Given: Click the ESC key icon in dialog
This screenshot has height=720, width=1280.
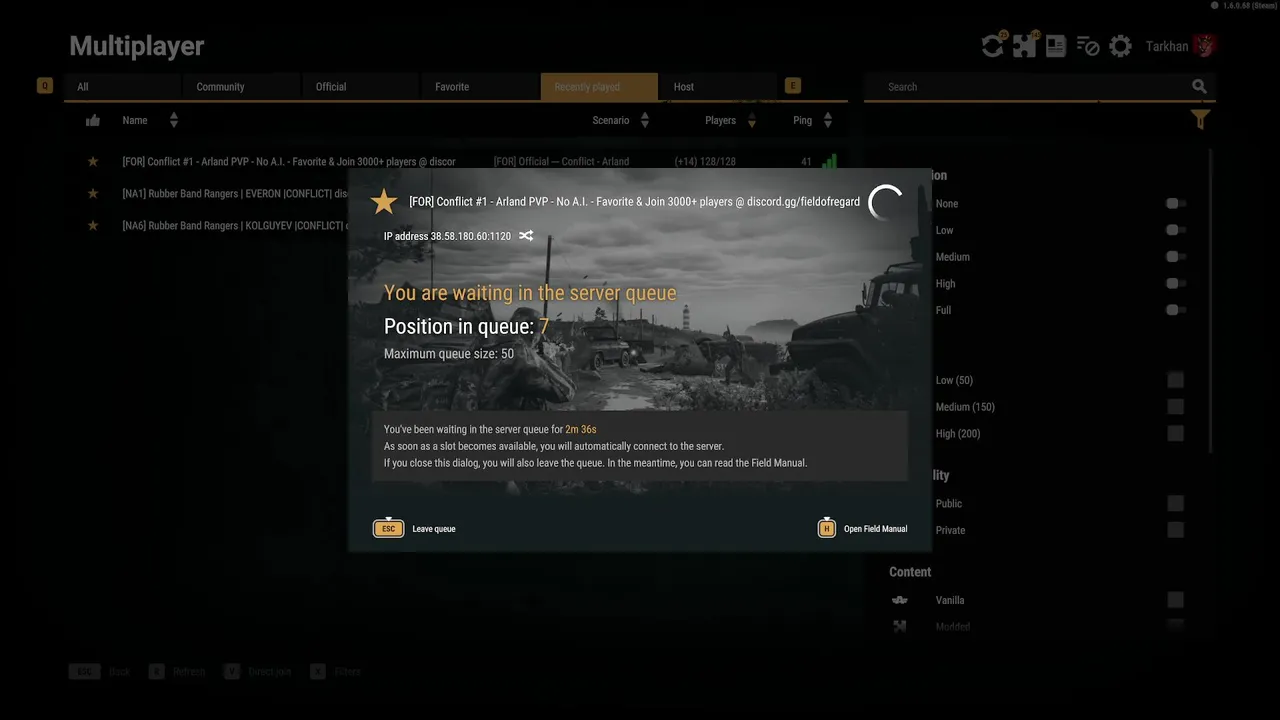Looking at the screenshot, I should pos(388,528).
